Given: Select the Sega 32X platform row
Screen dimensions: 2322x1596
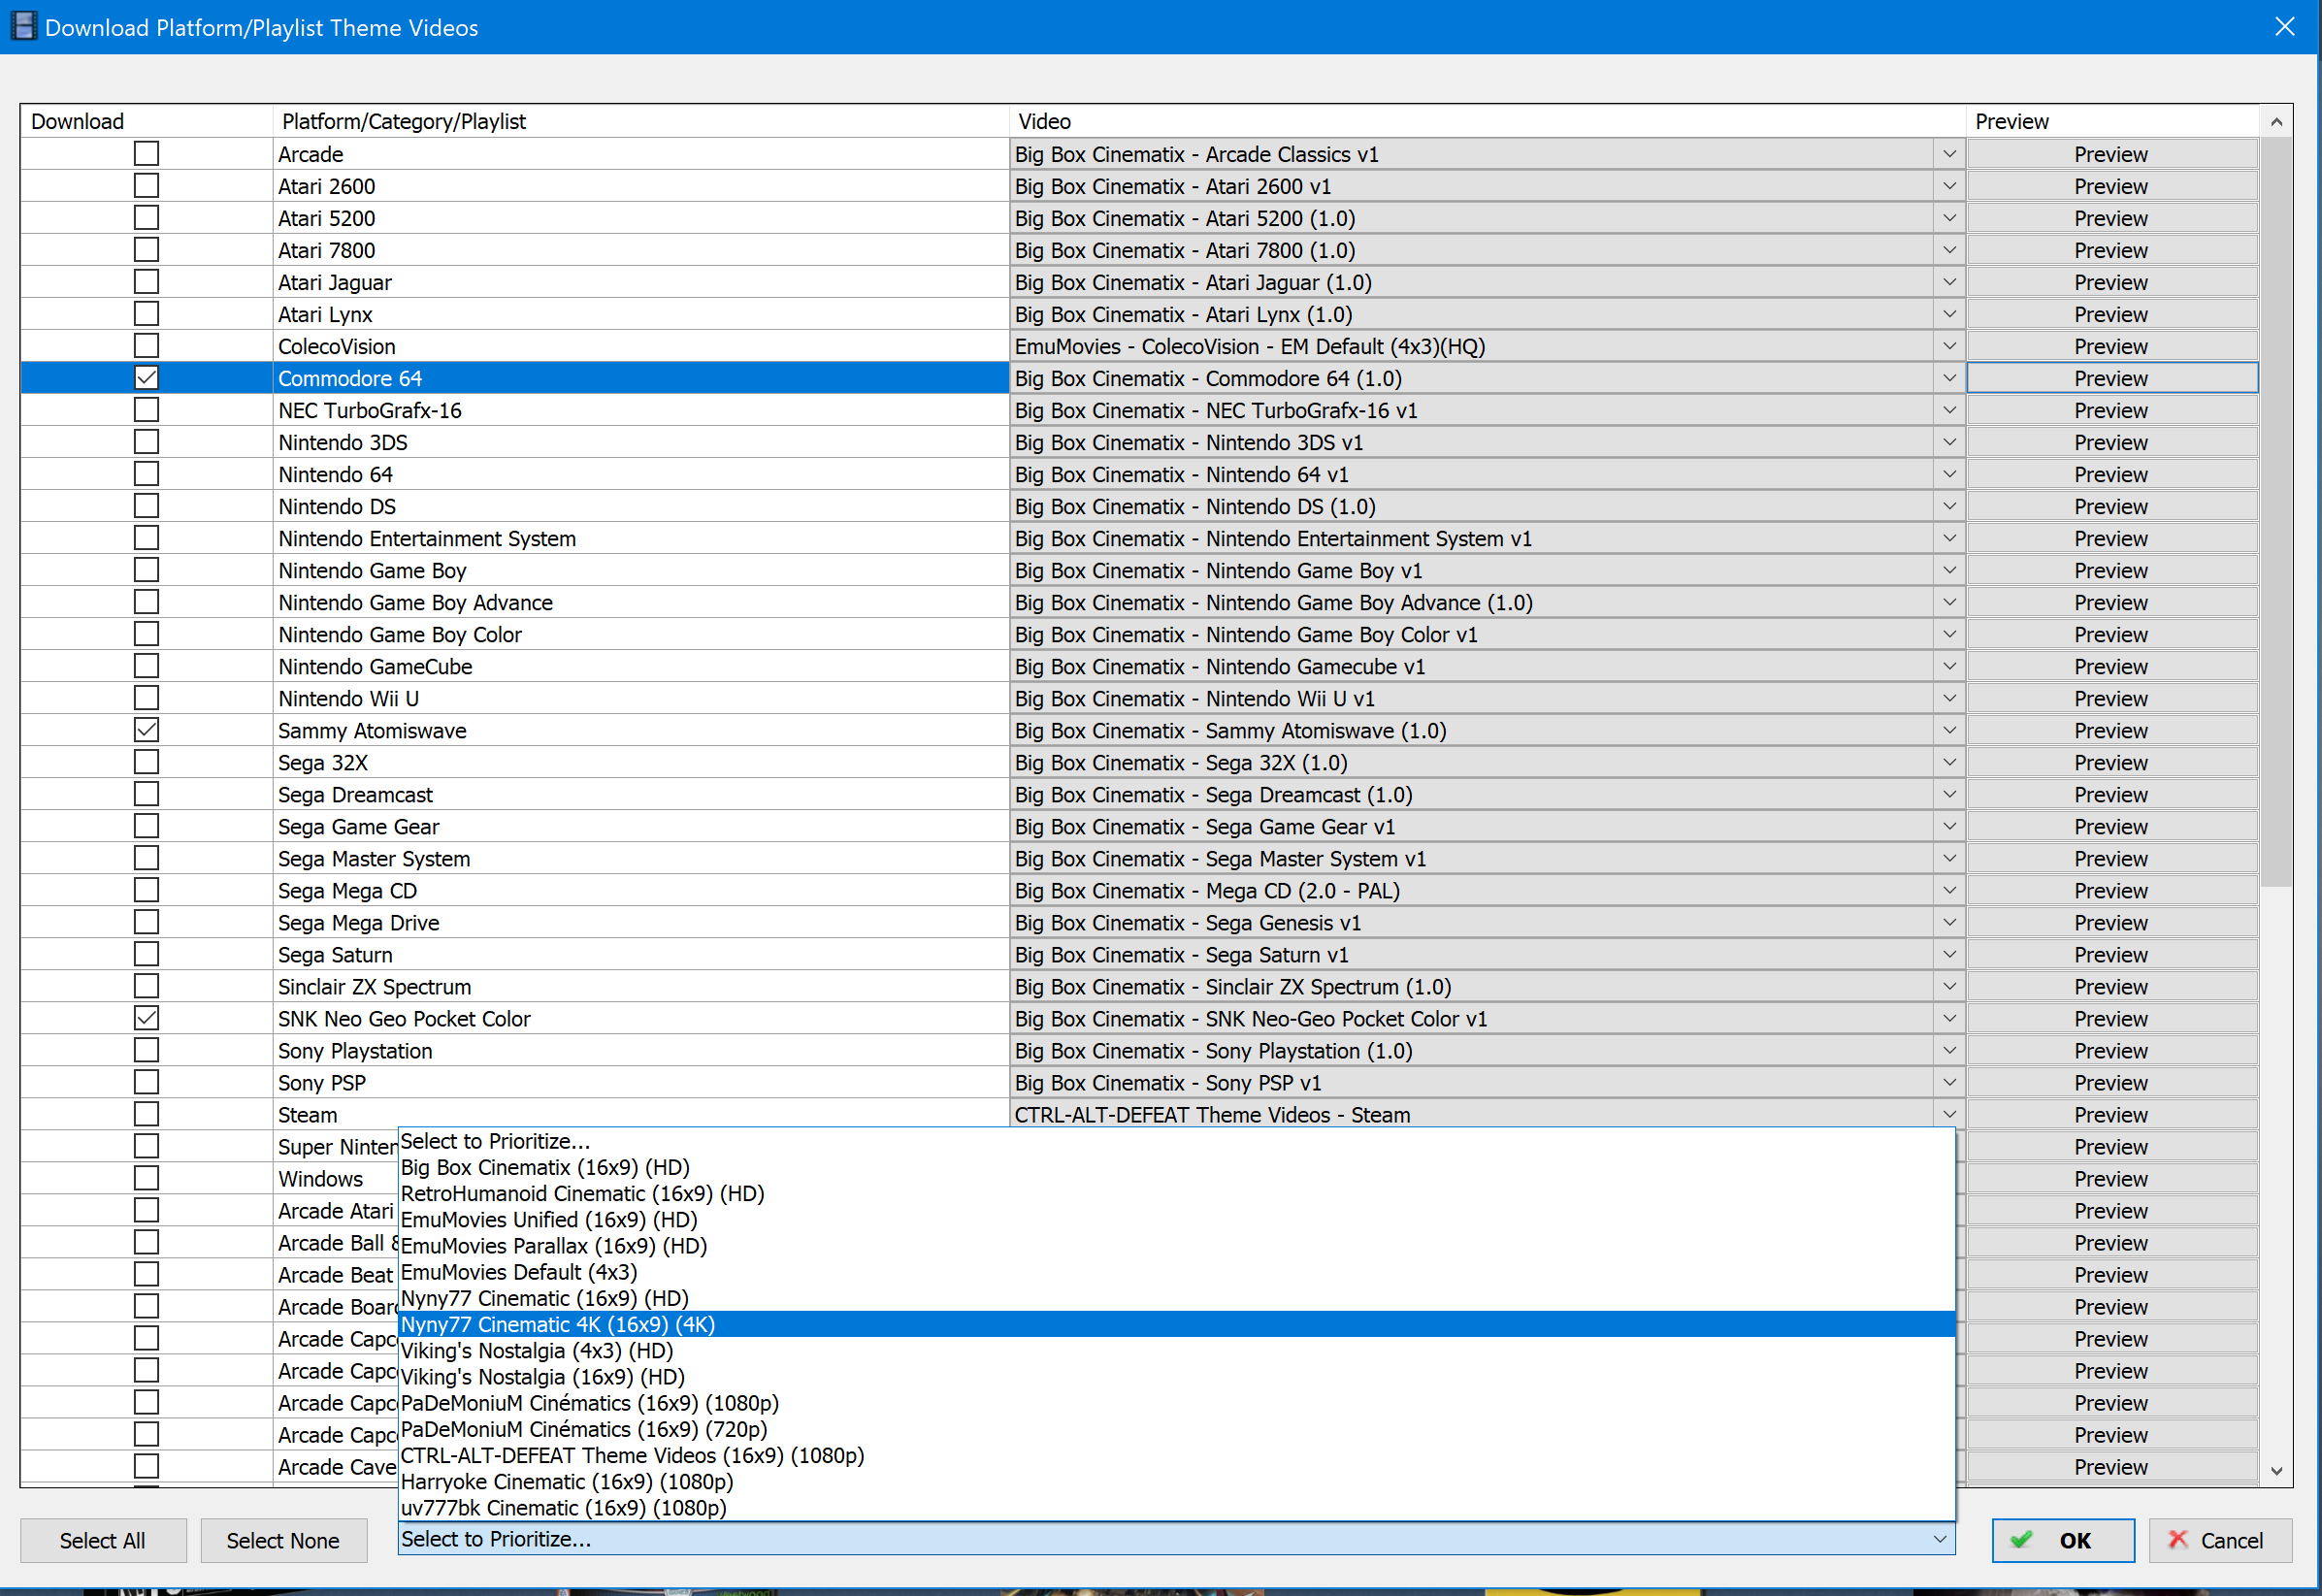Looking at the screenshot, I should point(640,762).
